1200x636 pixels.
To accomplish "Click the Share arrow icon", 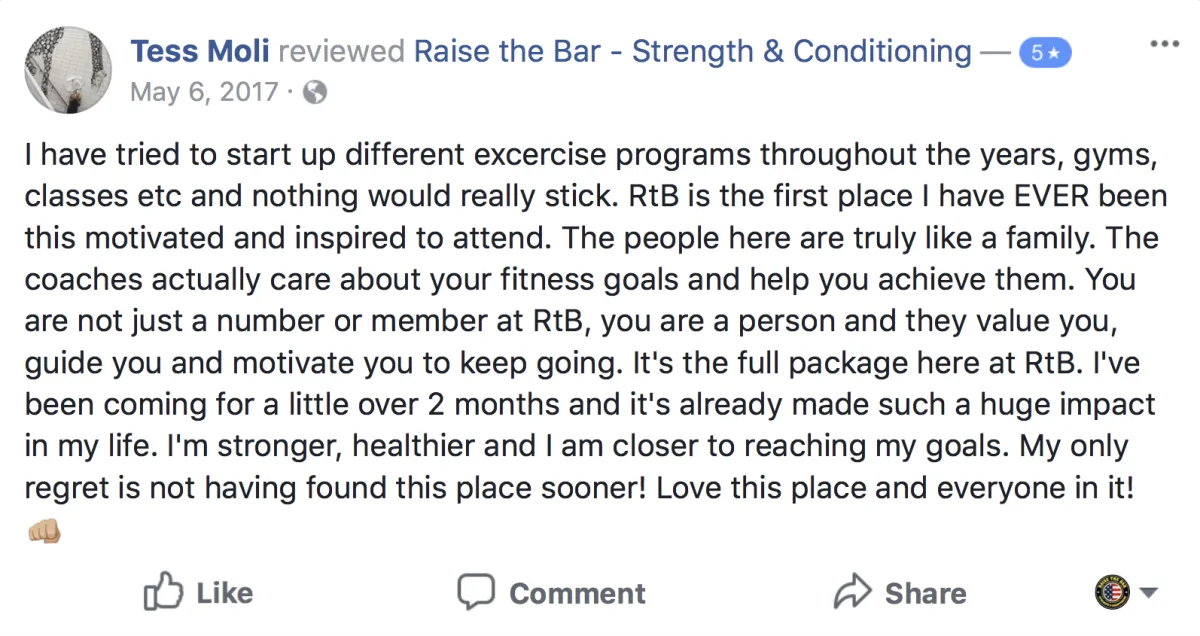I will tap(853, 591).
